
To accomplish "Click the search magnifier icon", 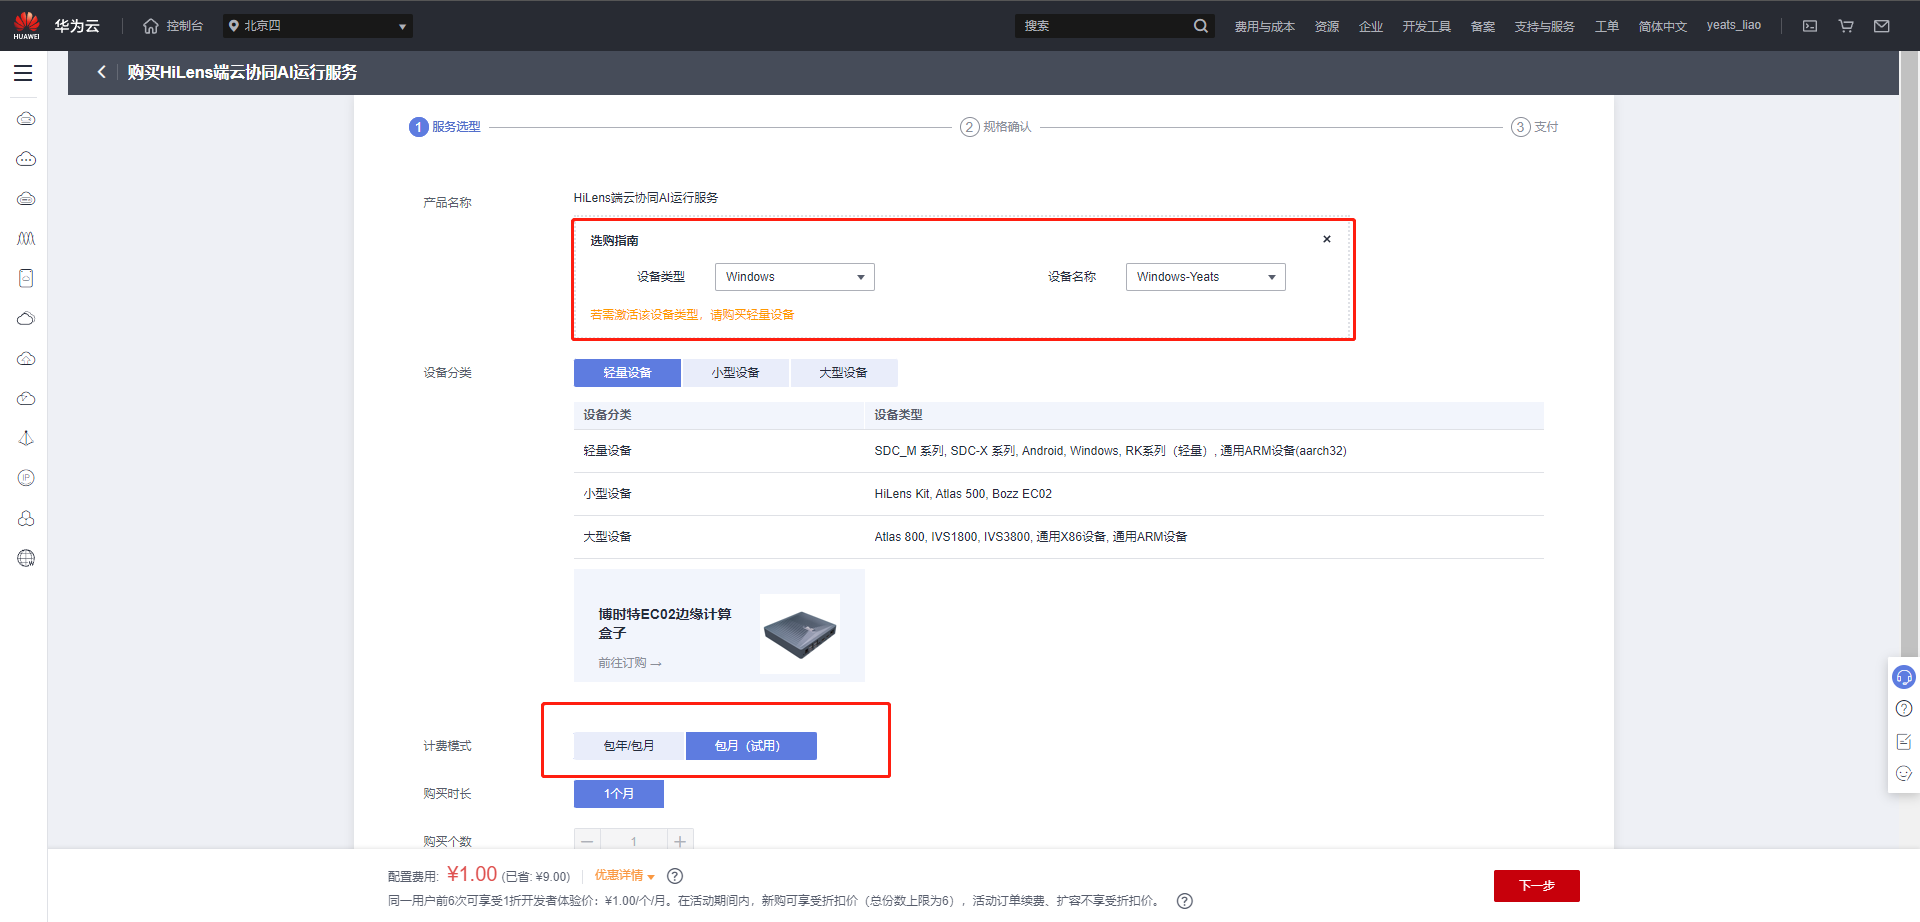I will click(1200, 26).
